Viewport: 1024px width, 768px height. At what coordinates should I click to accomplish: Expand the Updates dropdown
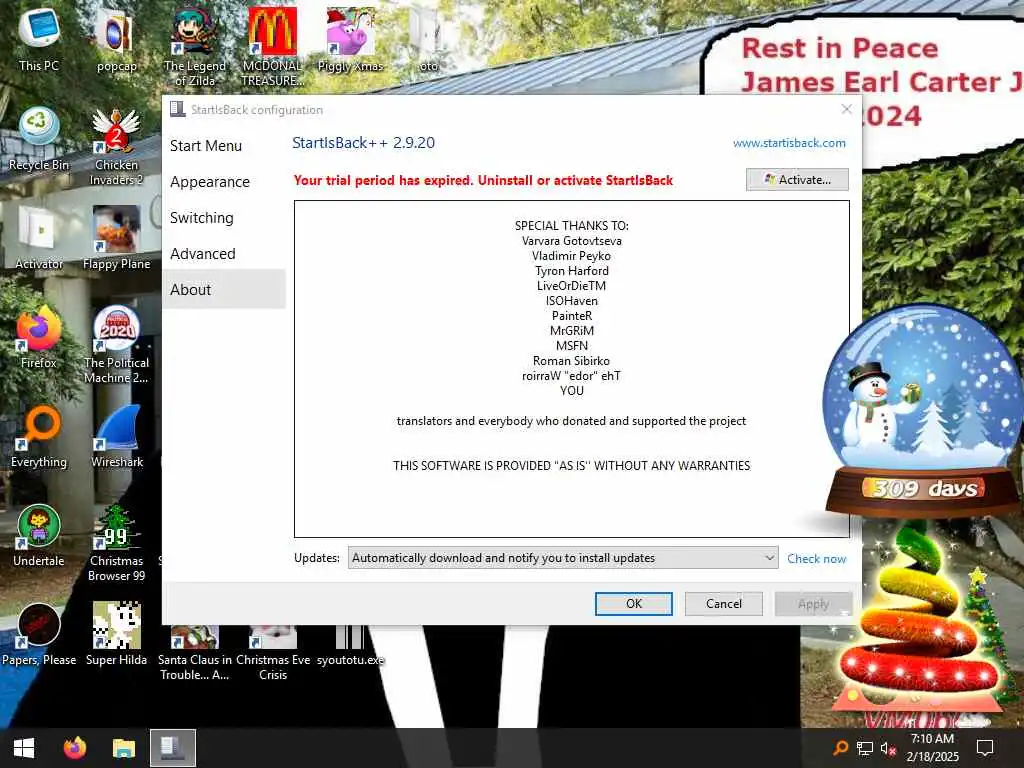click(x=562, y=558)
